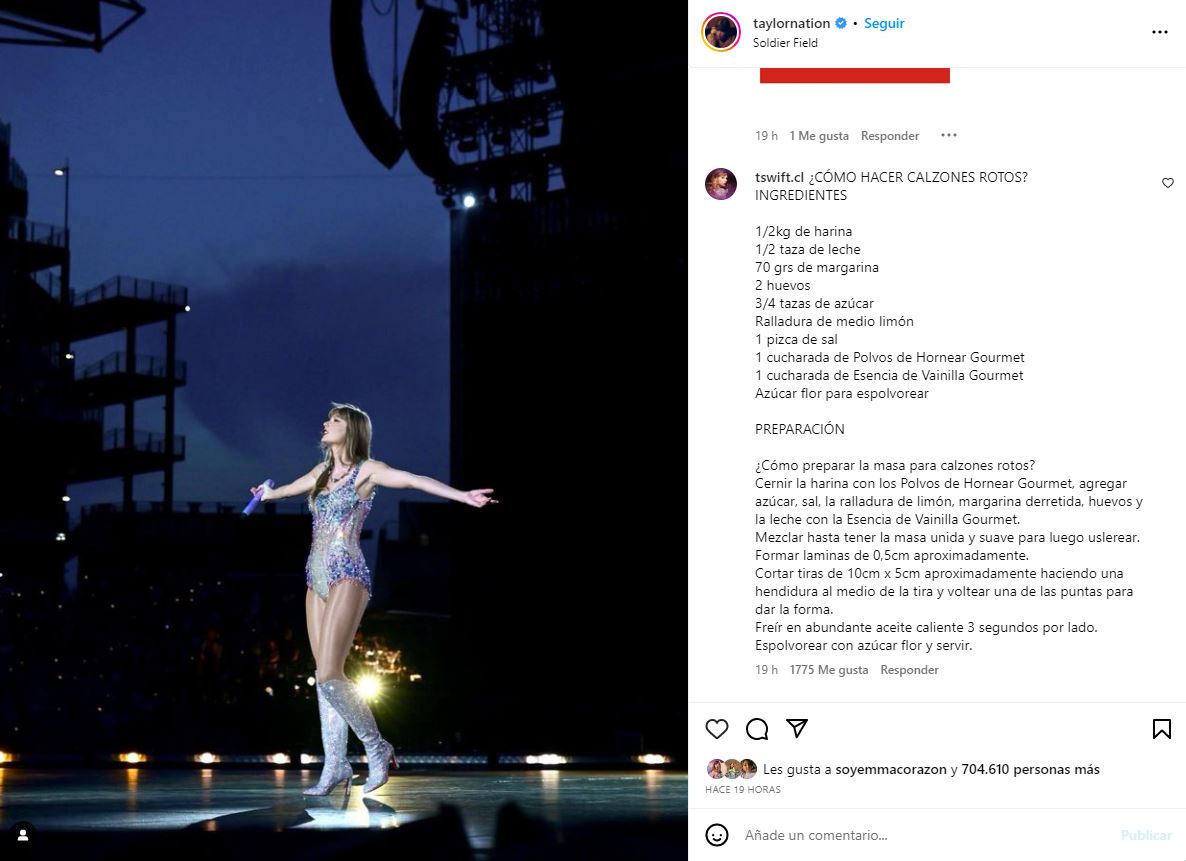Share post via paper plane icon
This screenshot has height=861, width=1186.
796,728
